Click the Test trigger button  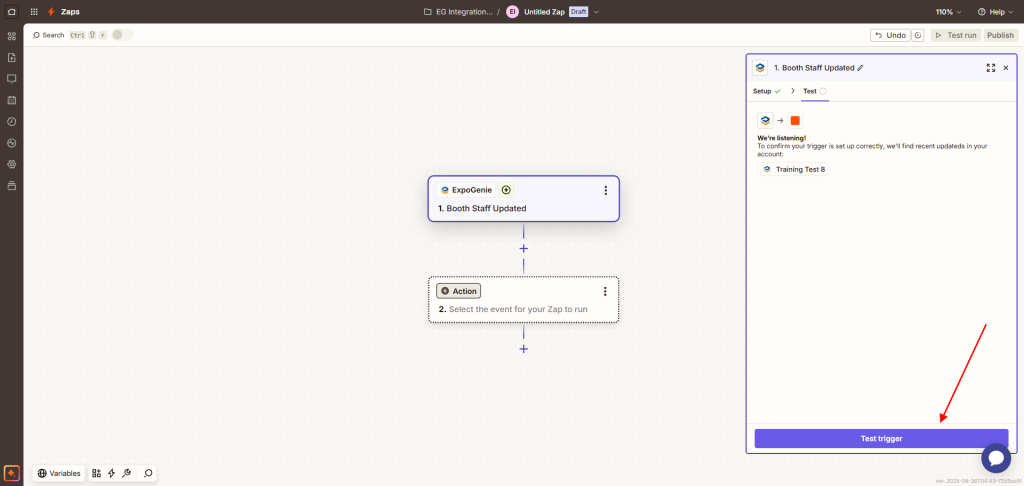tap(881, 438)
